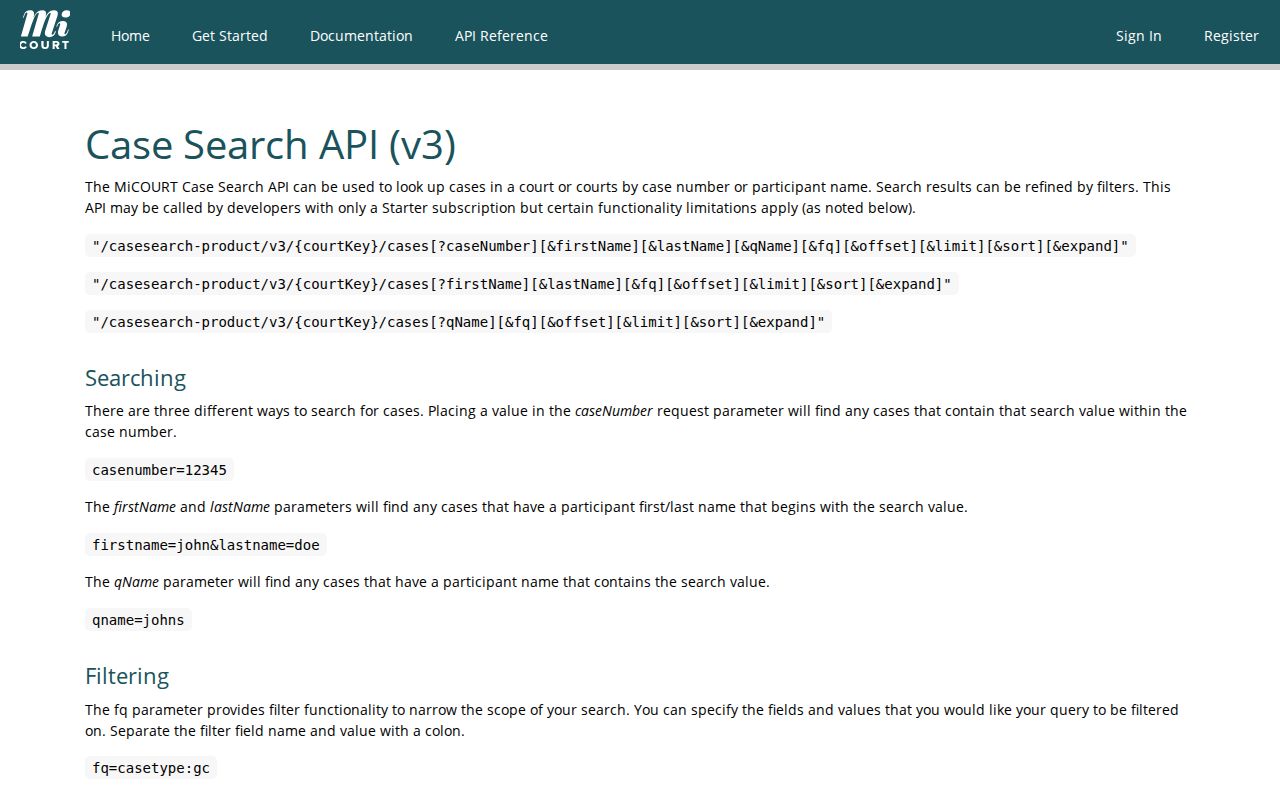The height and width of the screenshot is (800, 1280).
Task: Click the endpoint starting with ?caseNumber
Action: coord(610,246)
